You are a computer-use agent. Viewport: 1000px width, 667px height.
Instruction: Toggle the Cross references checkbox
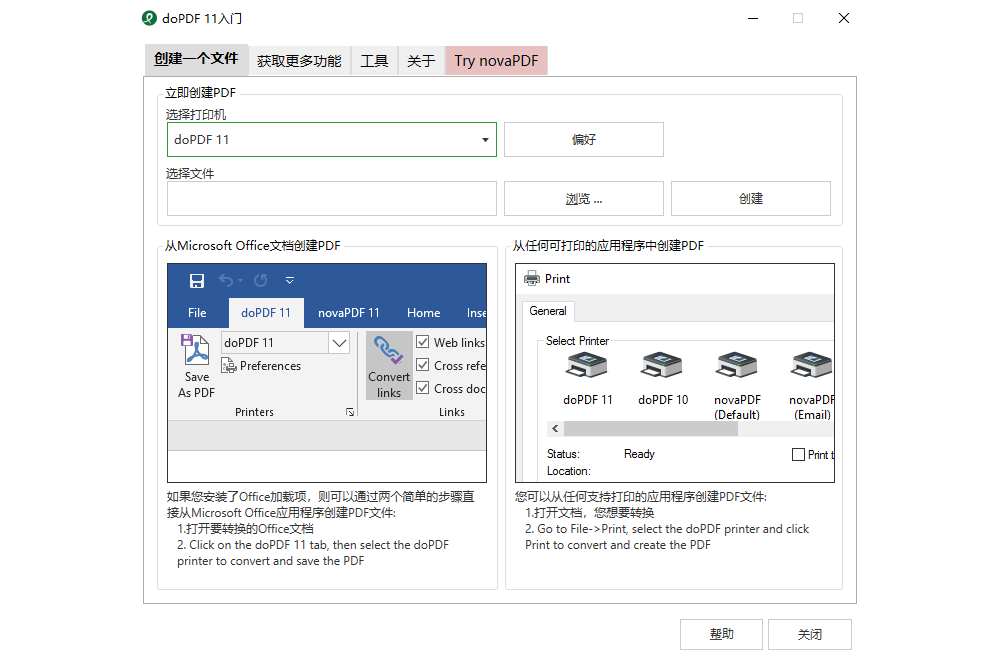(424, 365)
